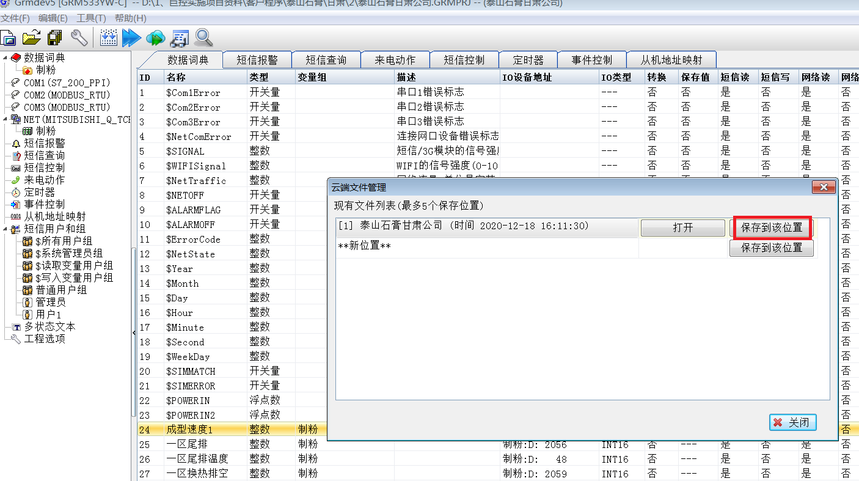
Task: Open 定时器 in the left tree
Action: click(x=39, y=192)
